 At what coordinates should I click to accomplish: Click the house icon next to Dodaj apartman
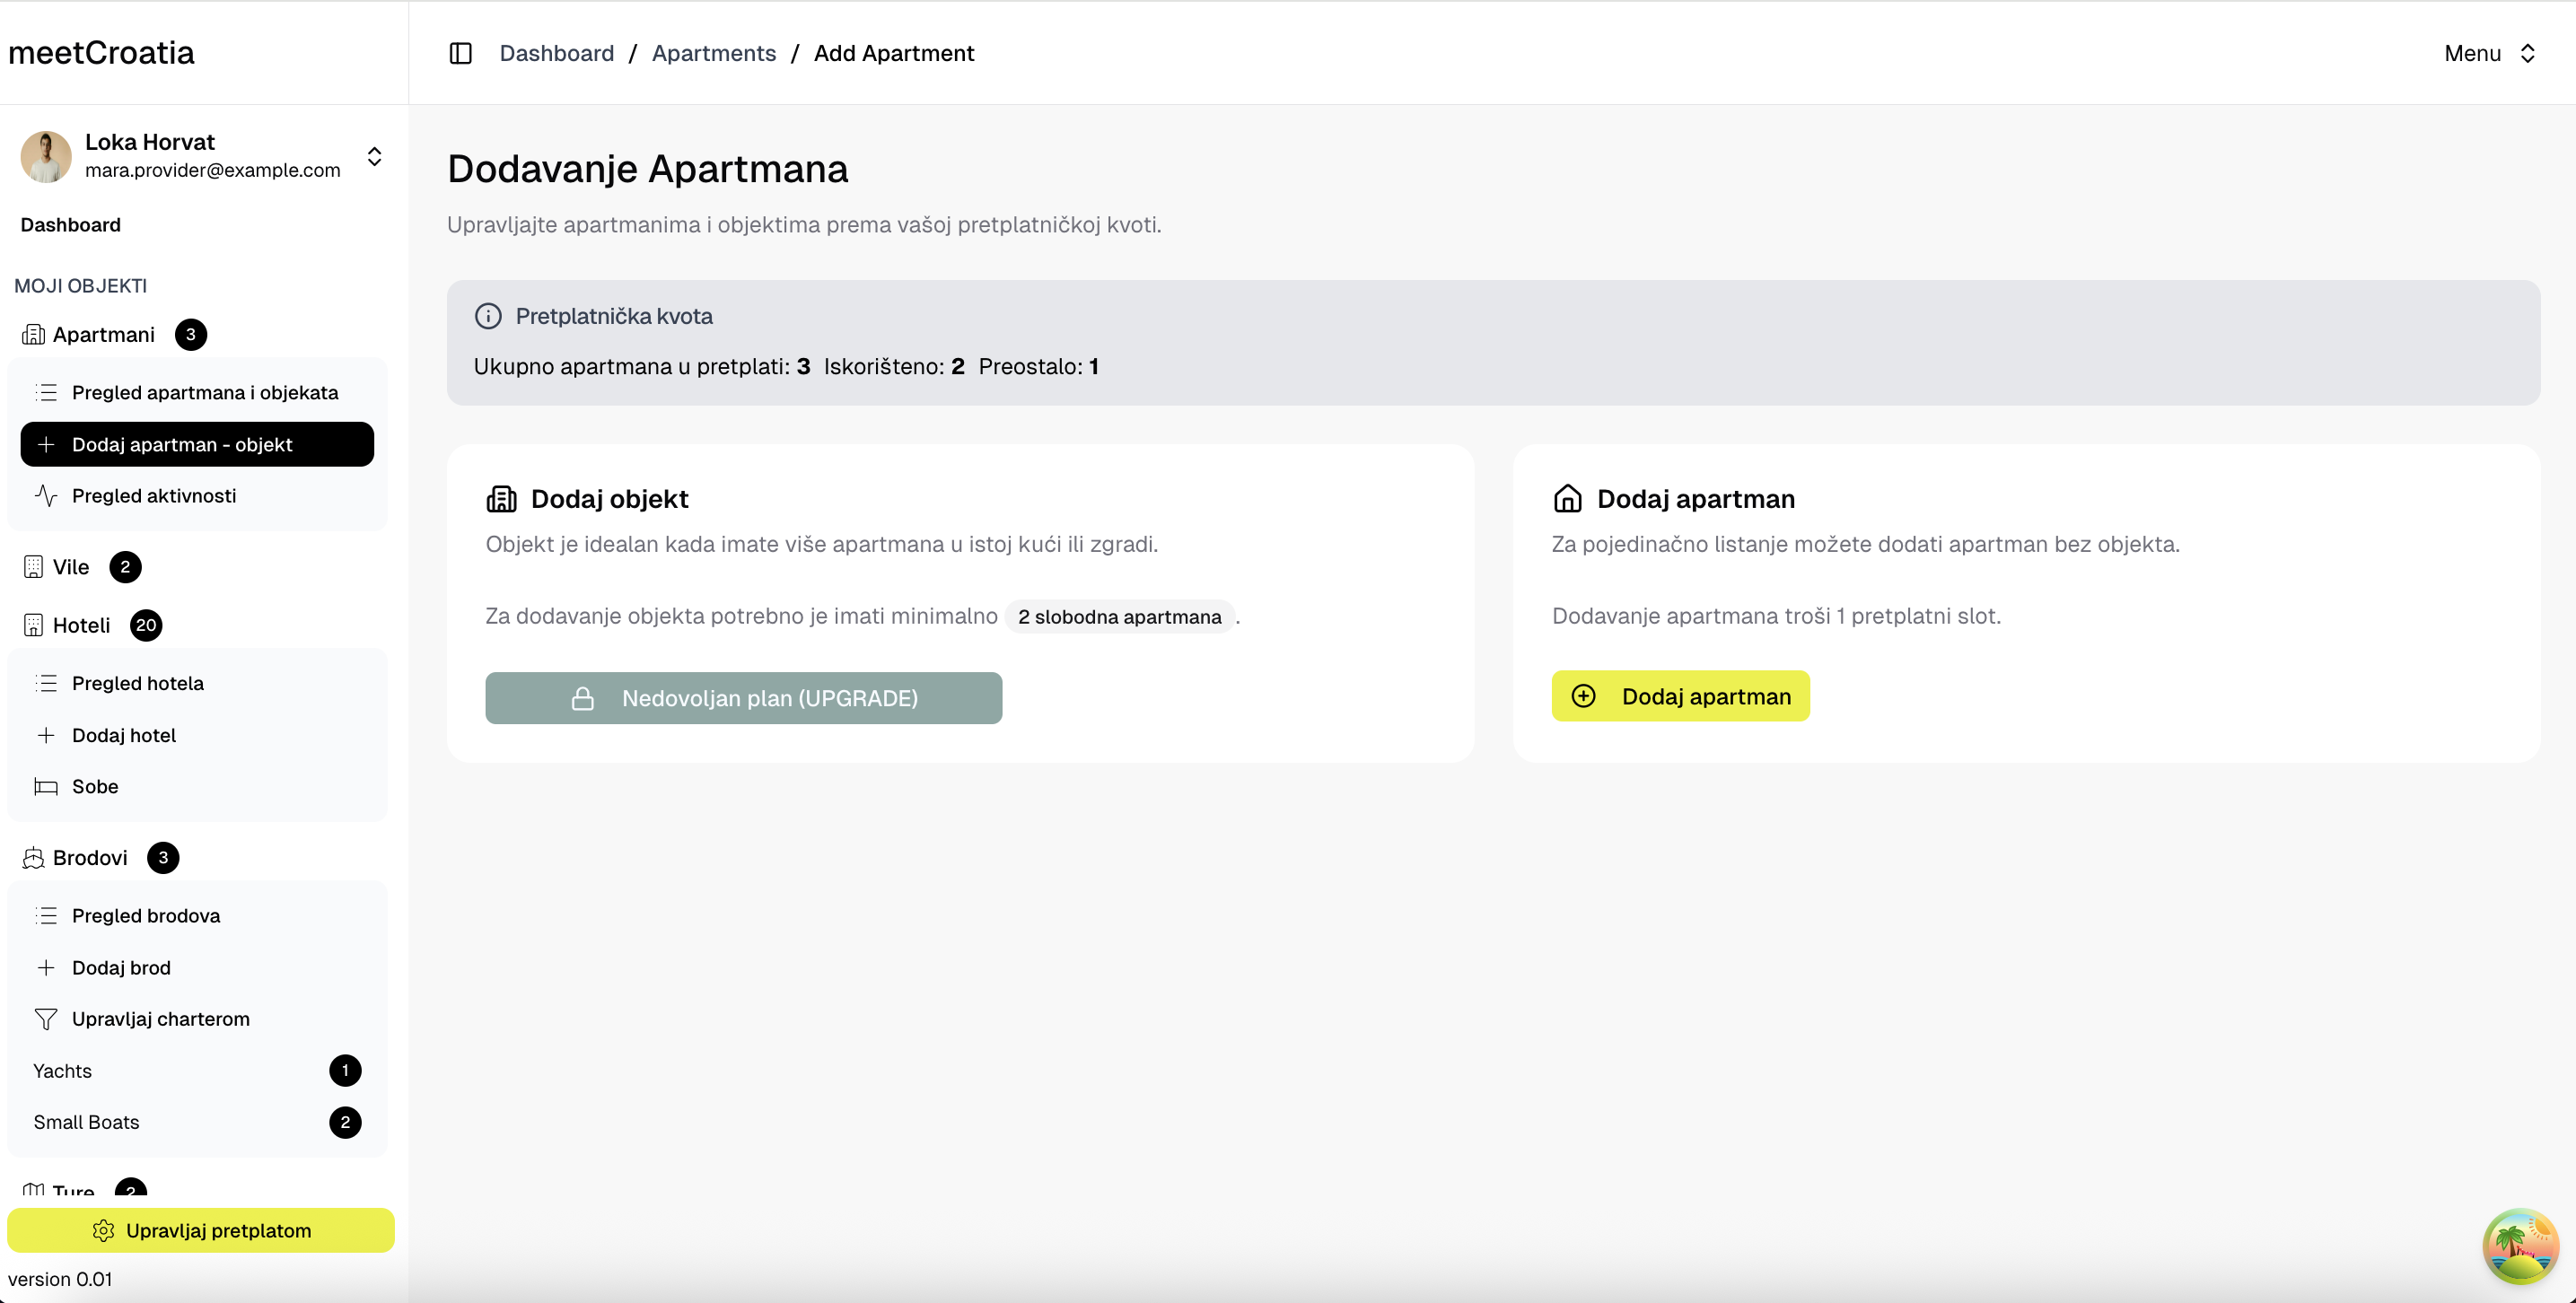pyautogui.click(x=1567, y=498)
